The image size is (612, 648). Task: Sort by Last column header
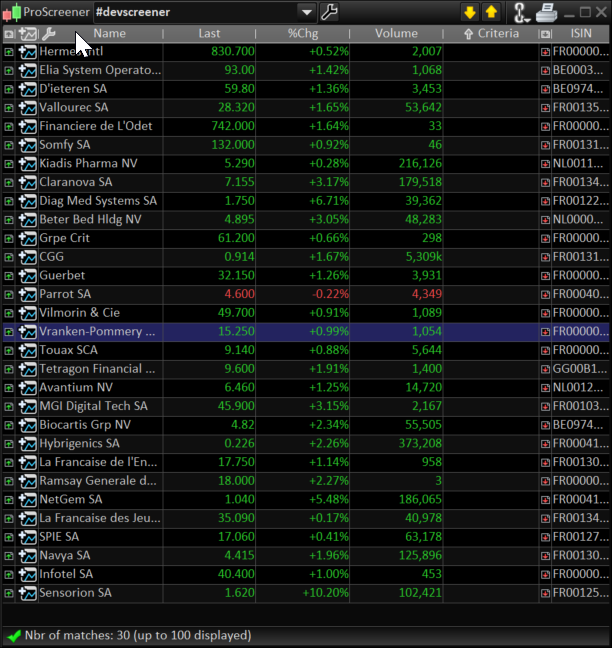209,33
